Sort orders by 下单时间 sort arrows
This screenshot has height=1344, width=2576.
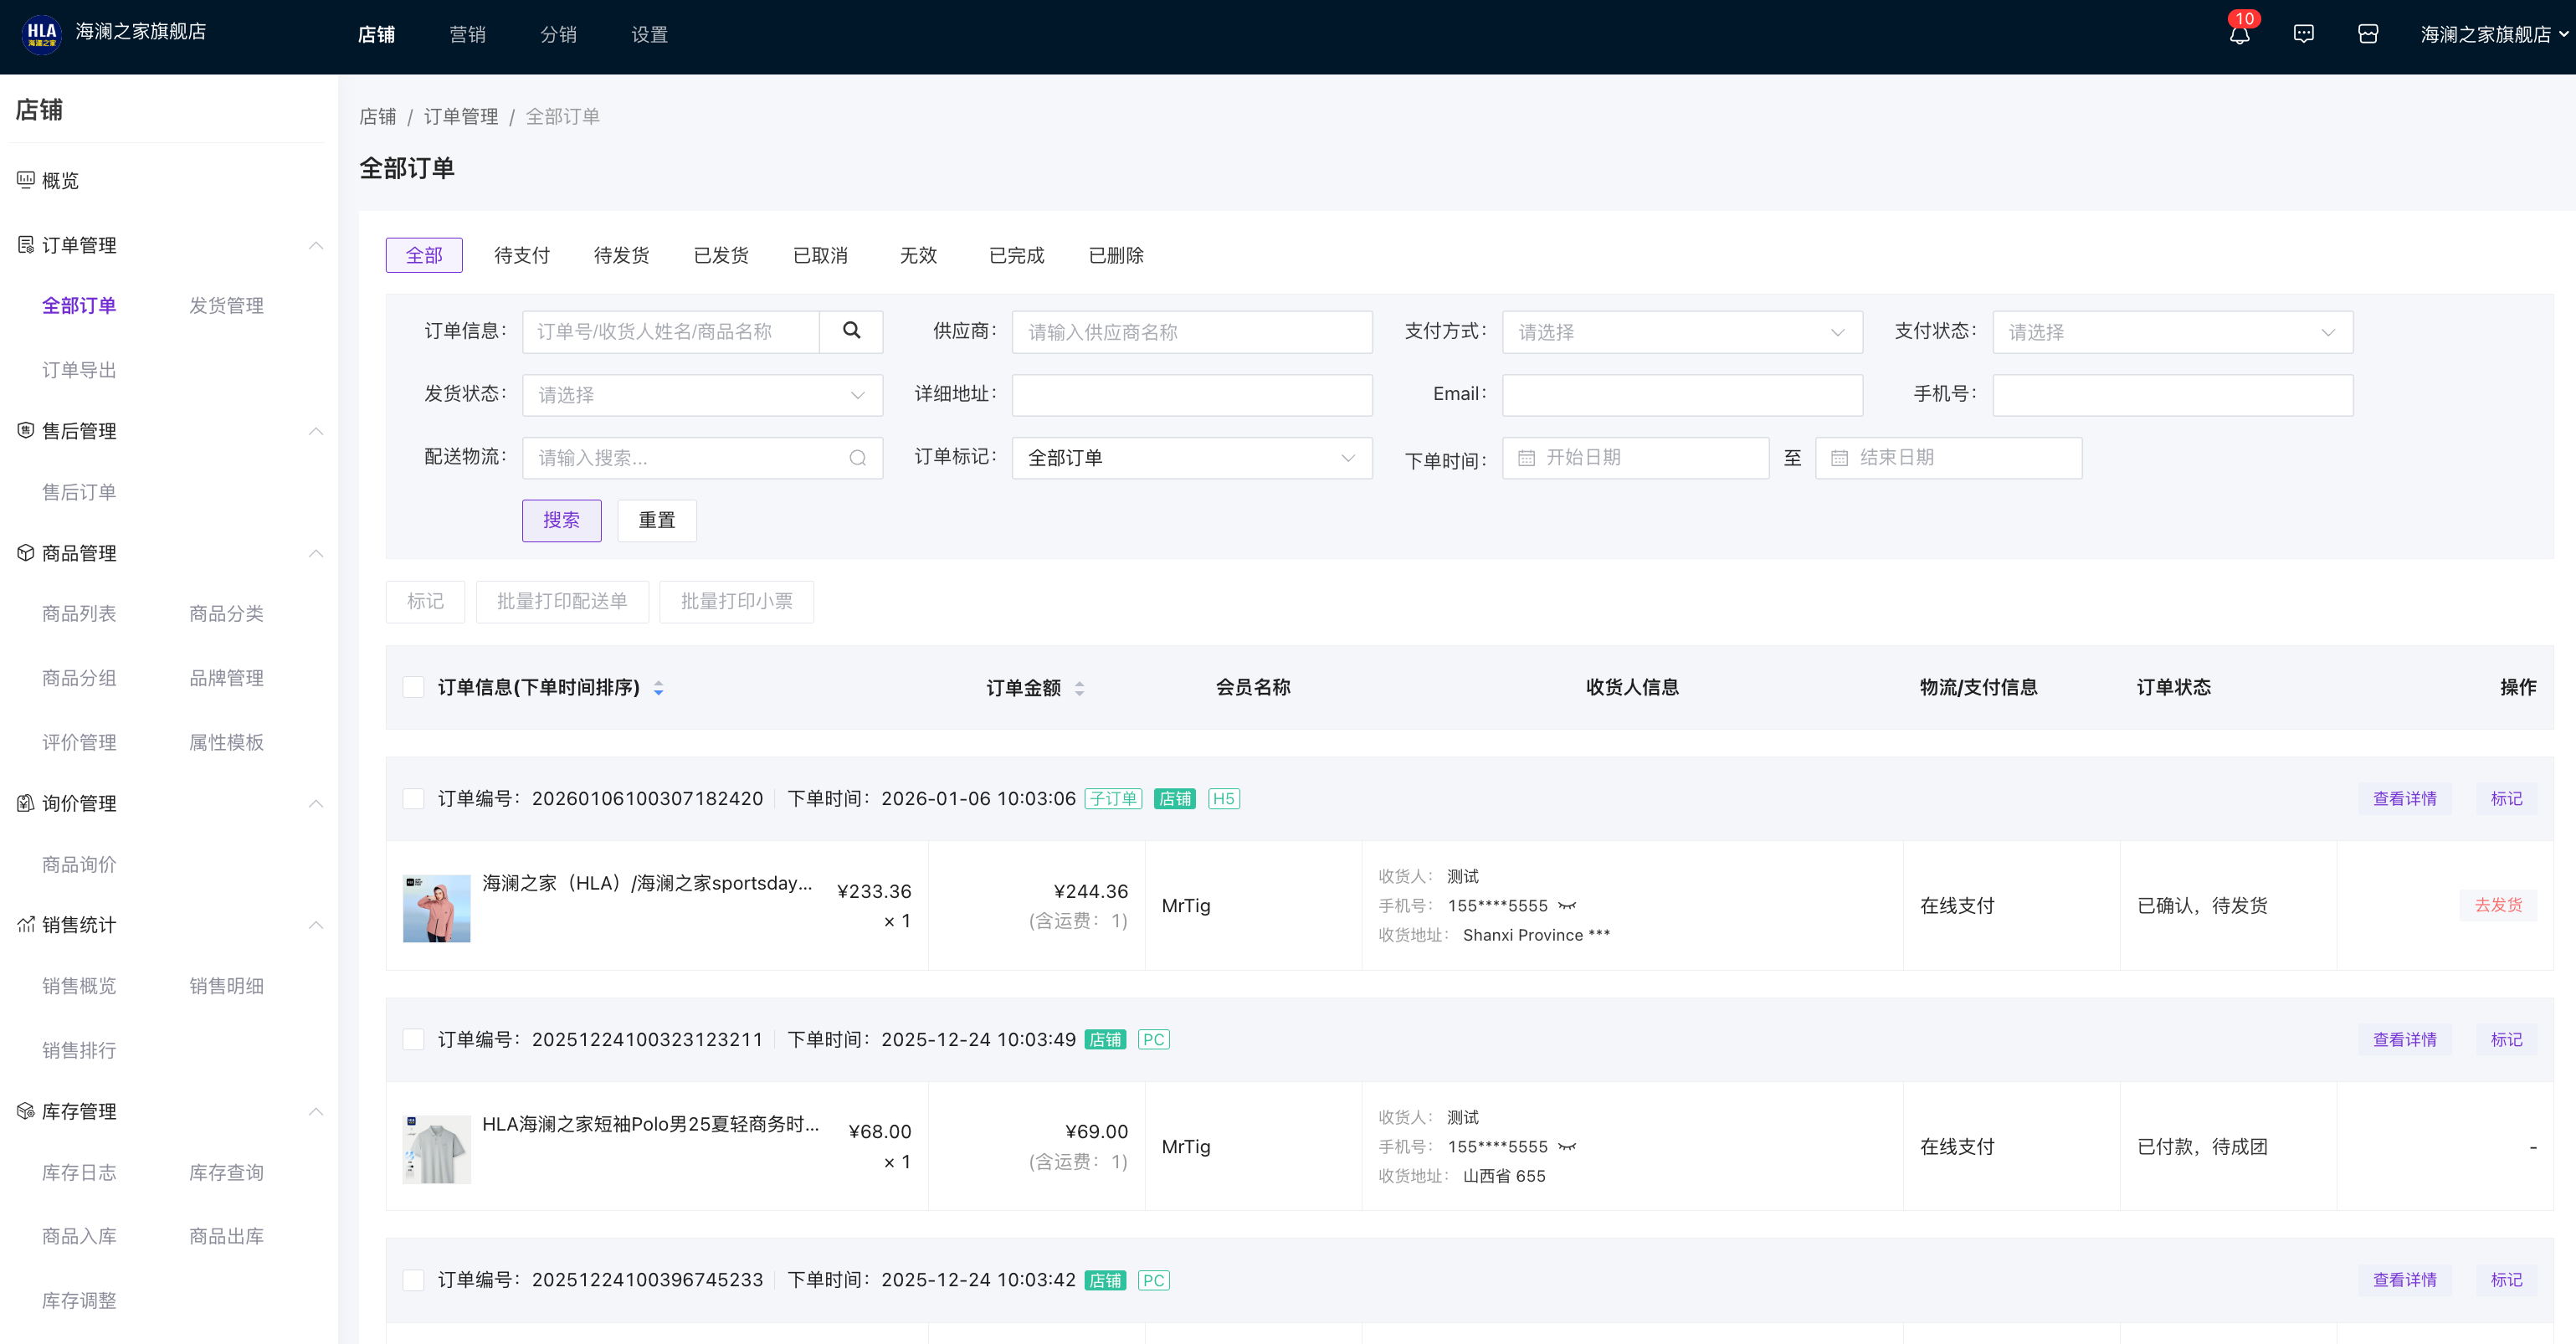(658, 688)
